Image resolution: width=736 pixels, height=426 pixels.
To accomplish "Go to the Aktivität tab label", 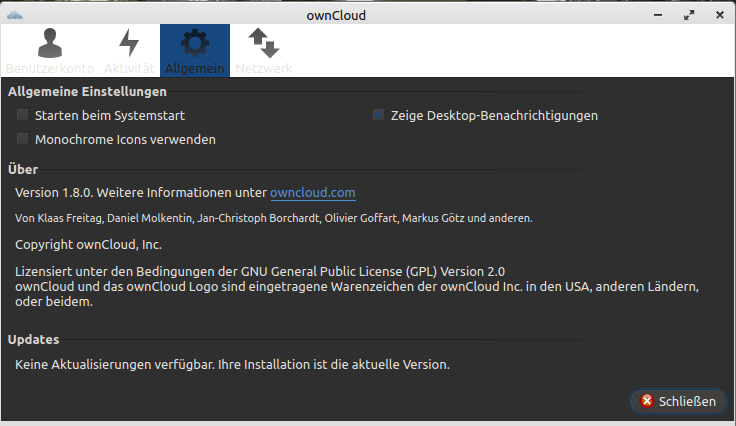I will coord(129,68).
